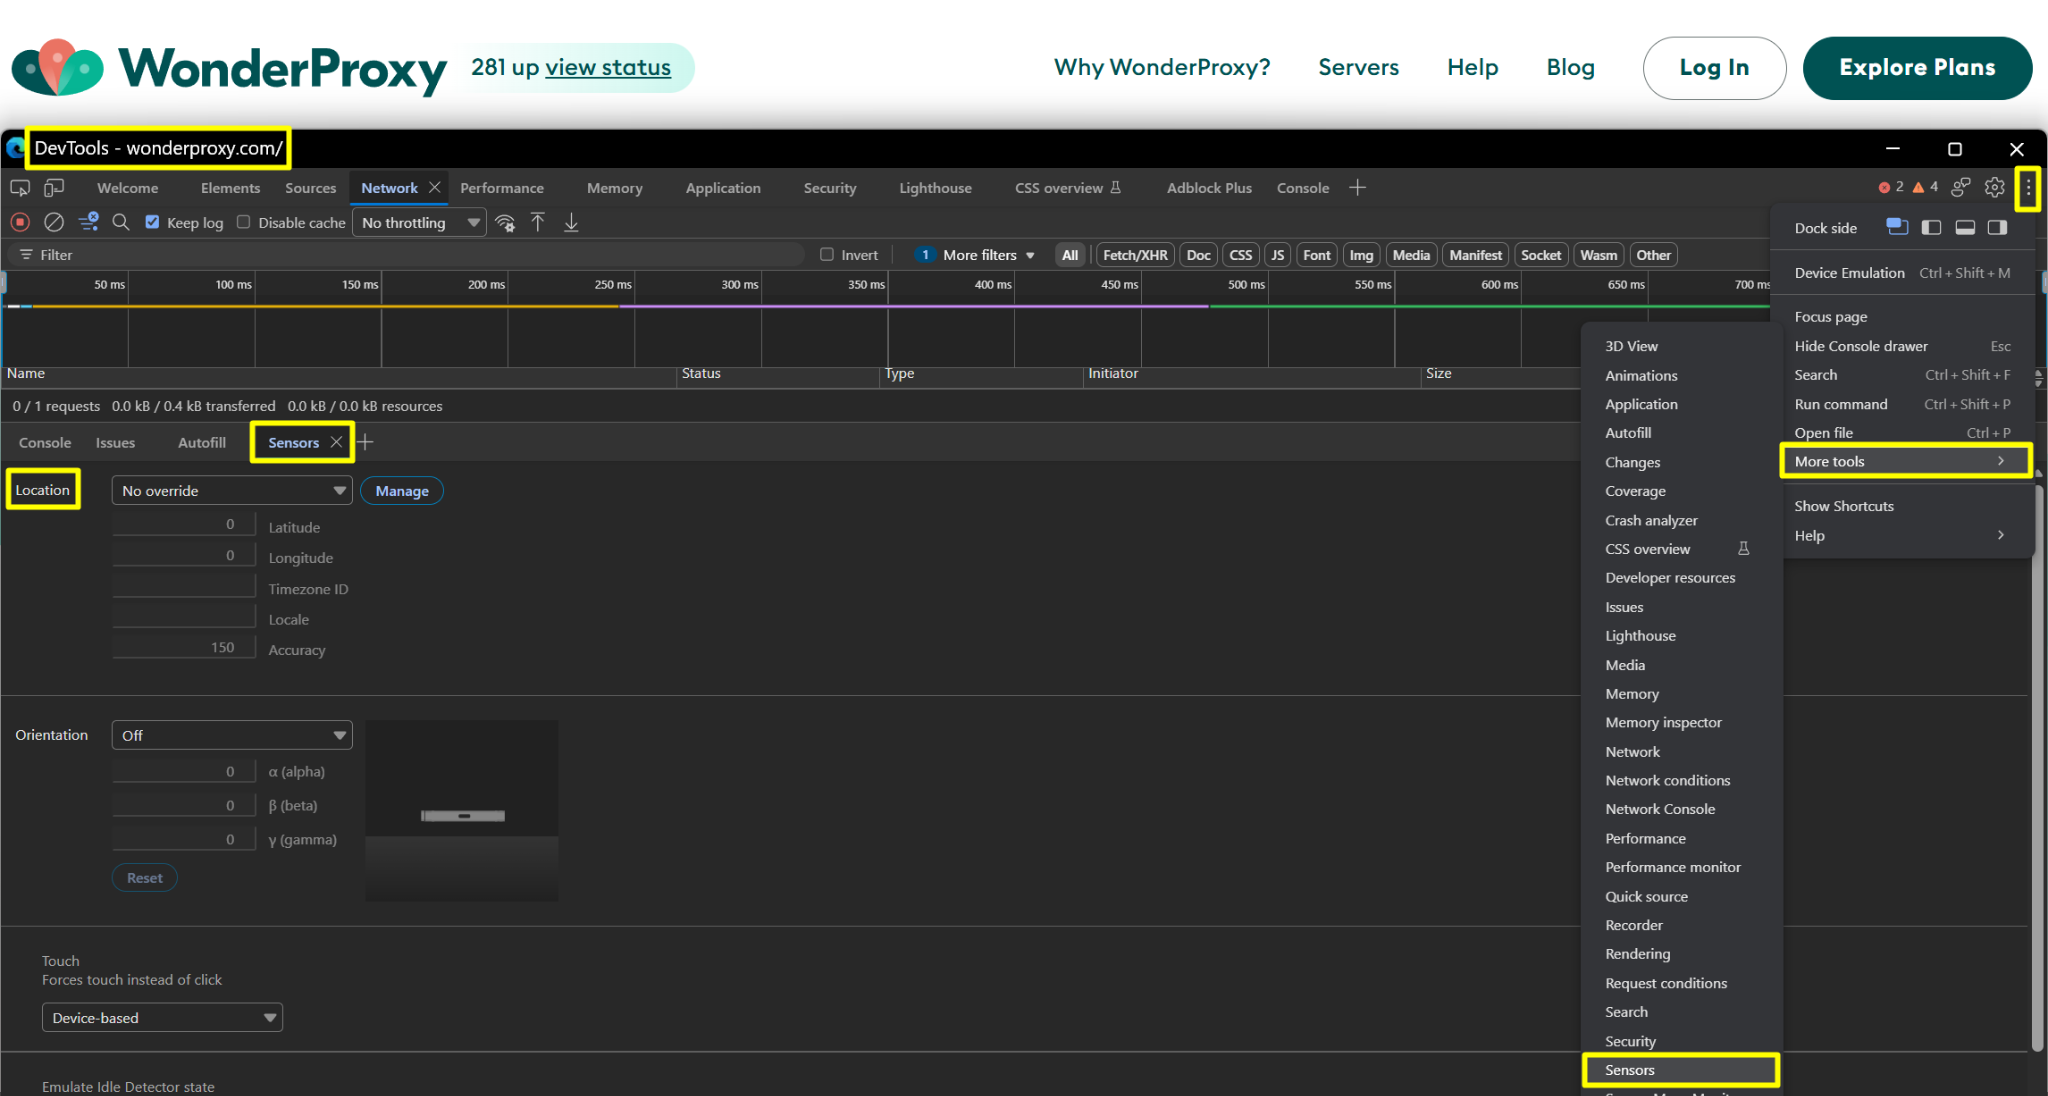This screenshot has width=2048, height=1096.
Task: Toggle device emulation toolbar icon
Action: (54, 187)
